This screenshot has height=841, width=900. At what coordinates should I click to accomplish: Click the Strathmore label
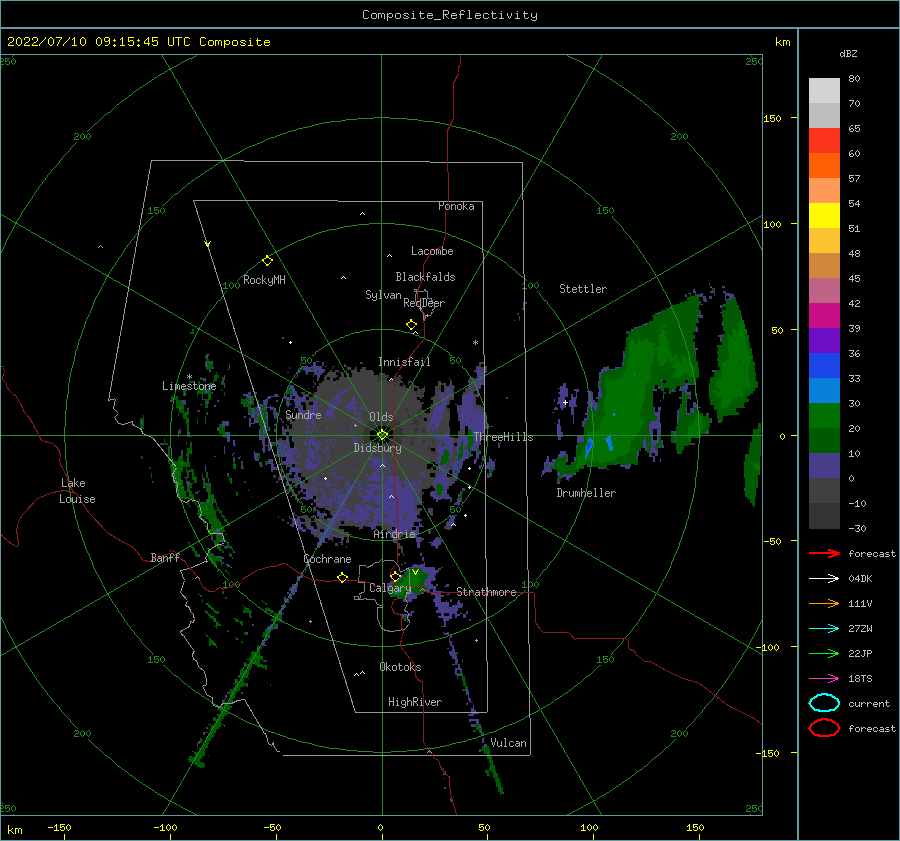point(486,592)
